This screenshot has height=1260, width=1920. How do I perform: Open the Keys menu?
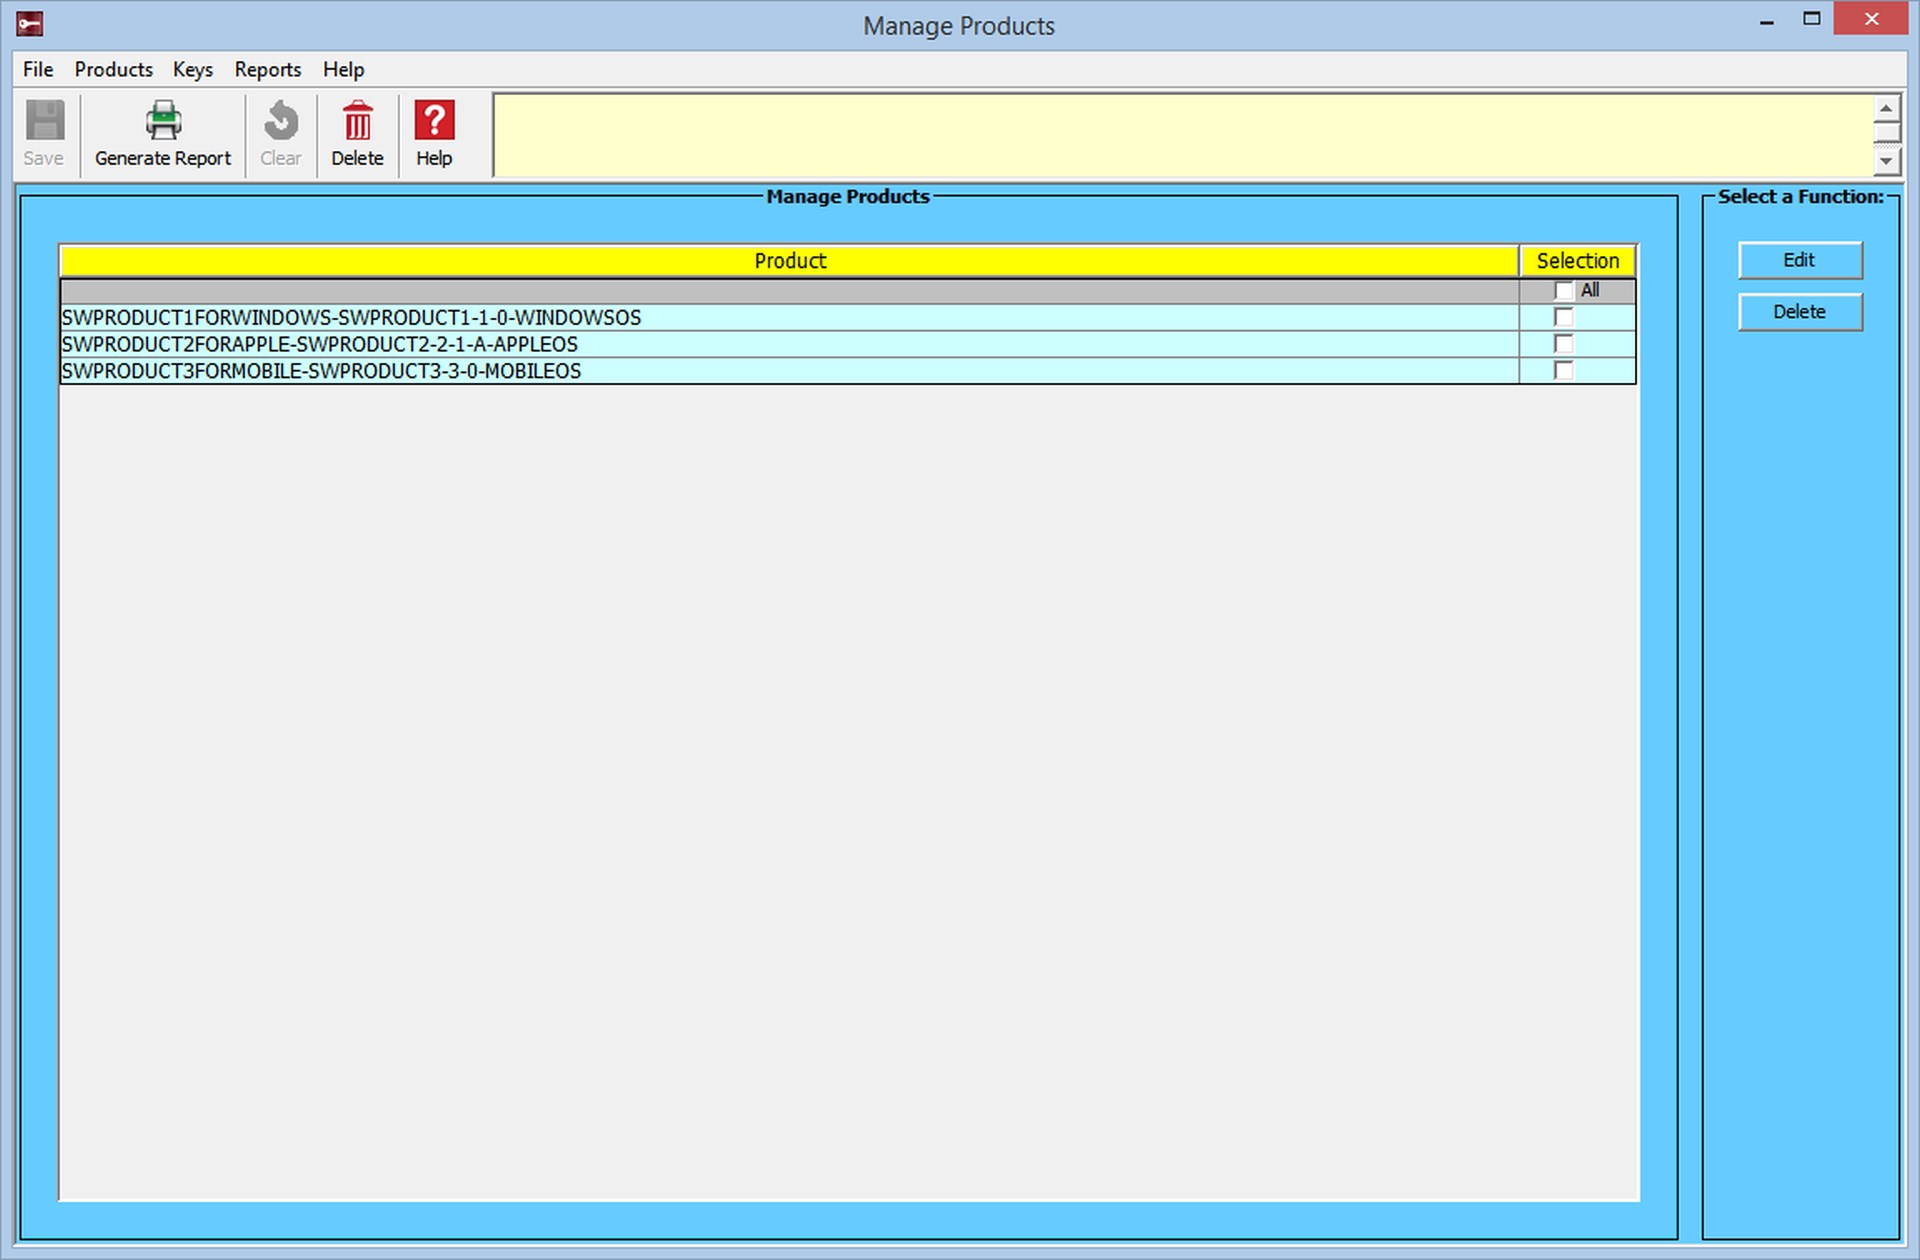click(x=192, y=69)
